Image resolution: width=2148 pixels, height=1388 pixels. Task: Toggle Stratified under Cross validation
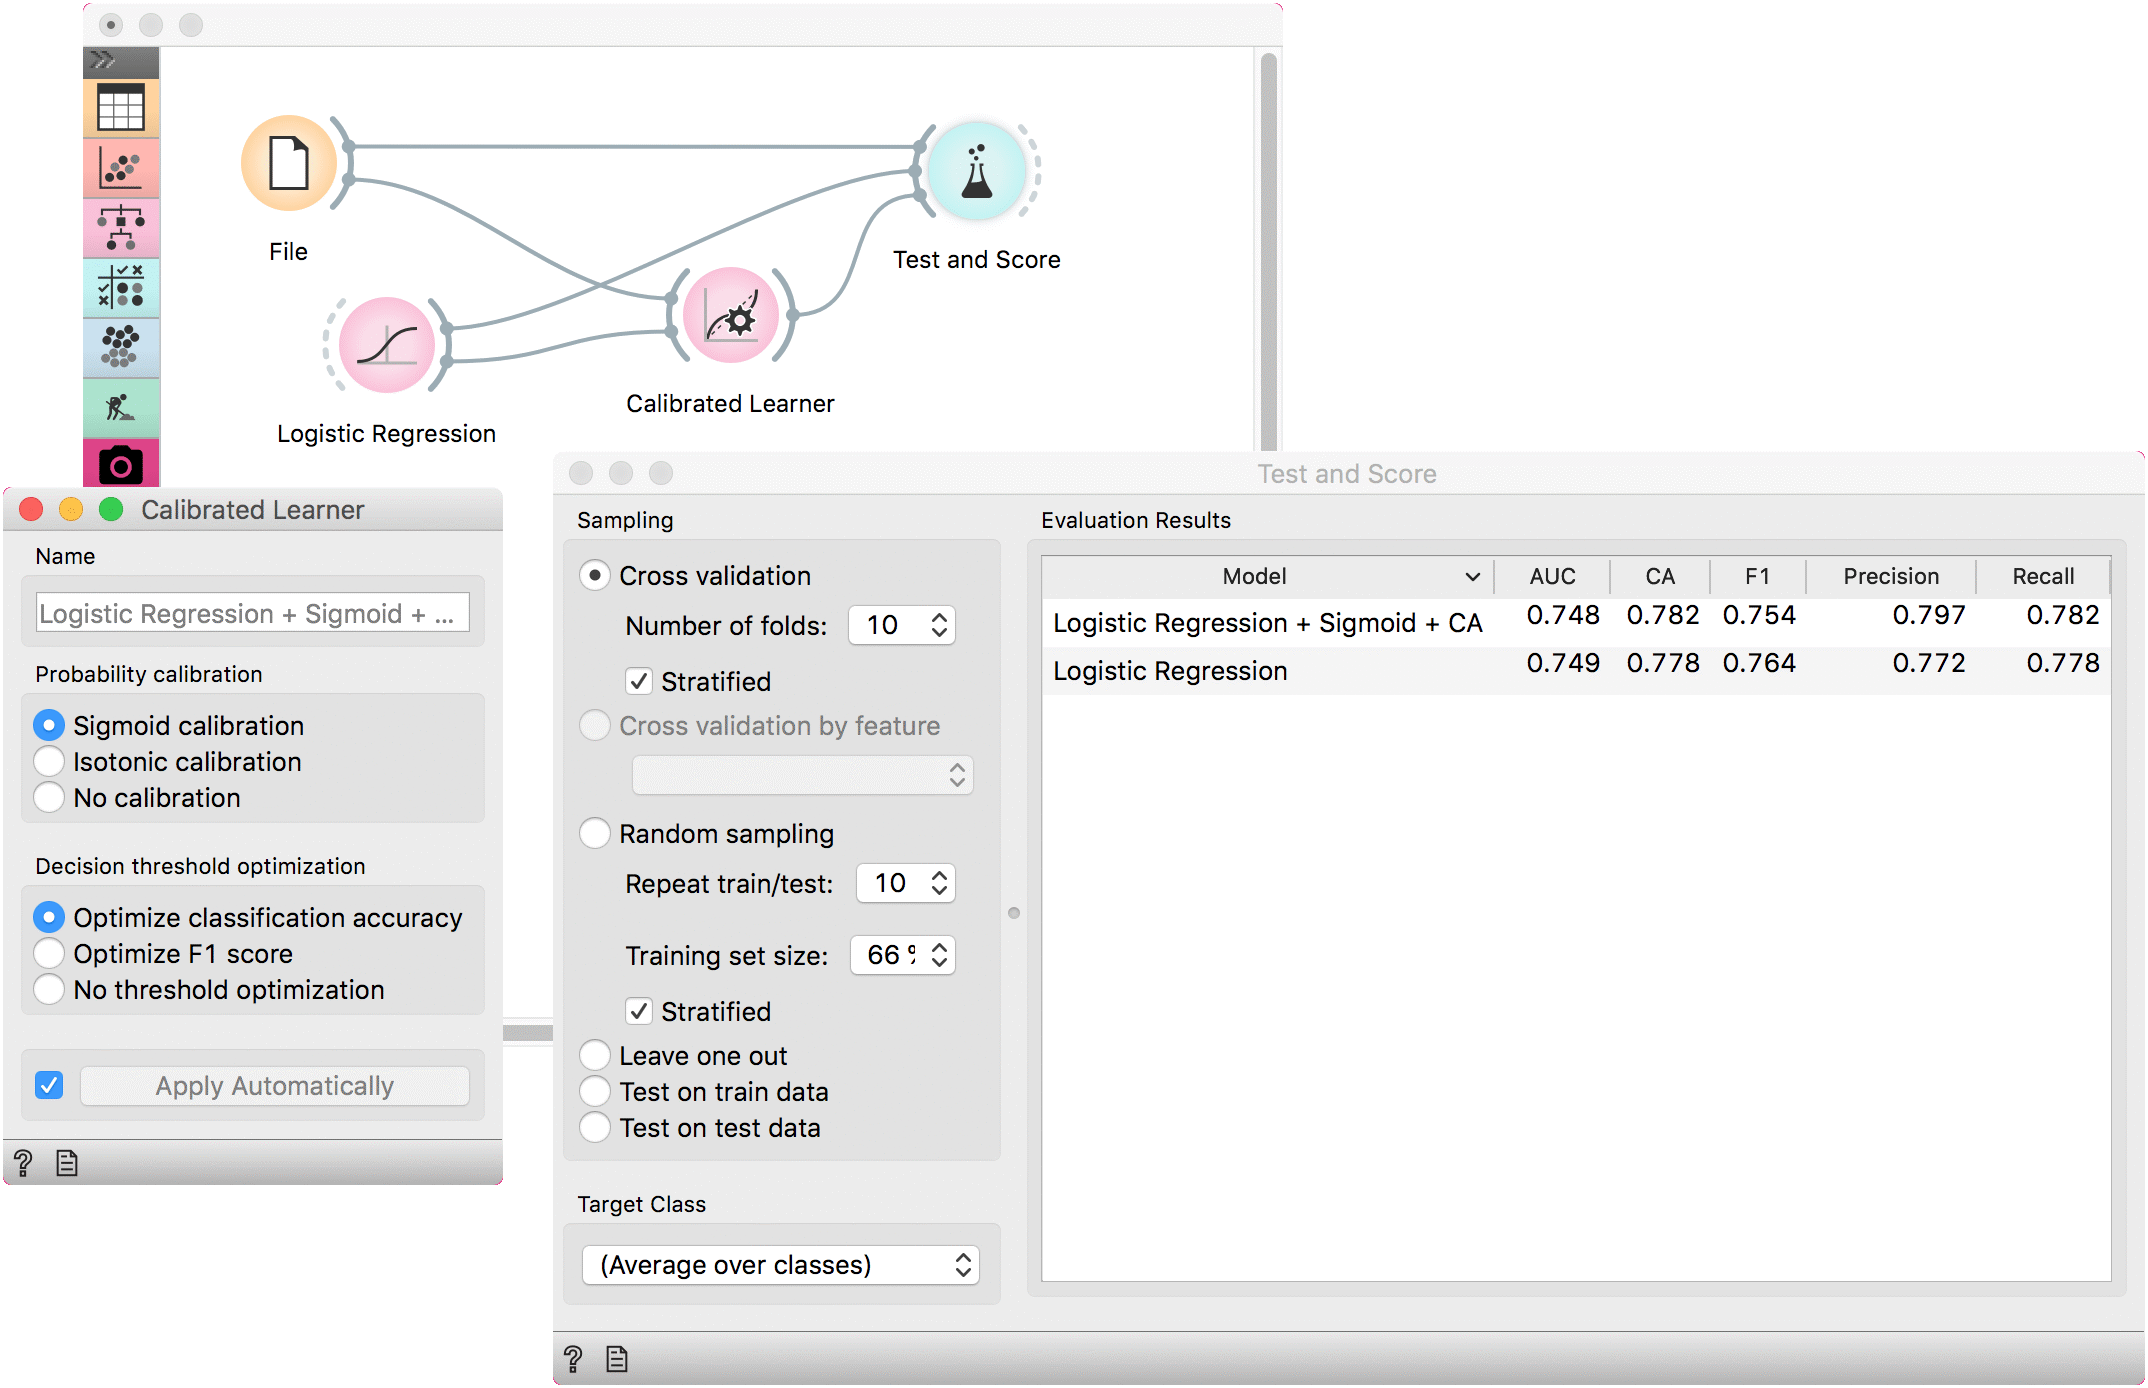(639, 682)
